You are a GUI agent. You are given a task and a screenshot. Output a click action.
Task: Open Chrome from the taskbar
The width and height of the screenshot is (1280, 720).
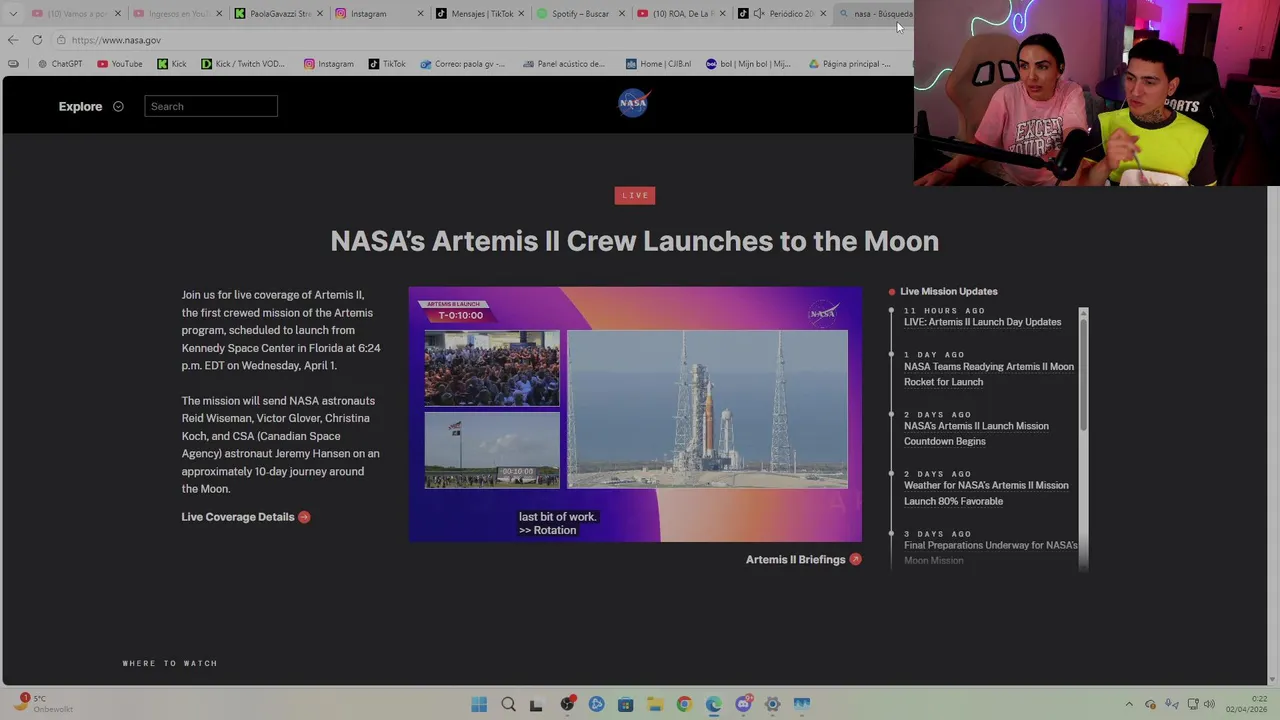coord(684,704)
